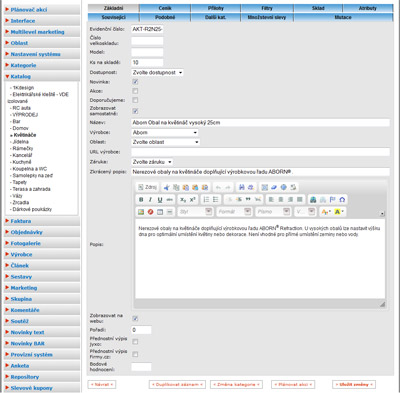Click the Undo arrow in editor toolbar
400x393 pixels.
pyautogui.click(x=218, y=187)
